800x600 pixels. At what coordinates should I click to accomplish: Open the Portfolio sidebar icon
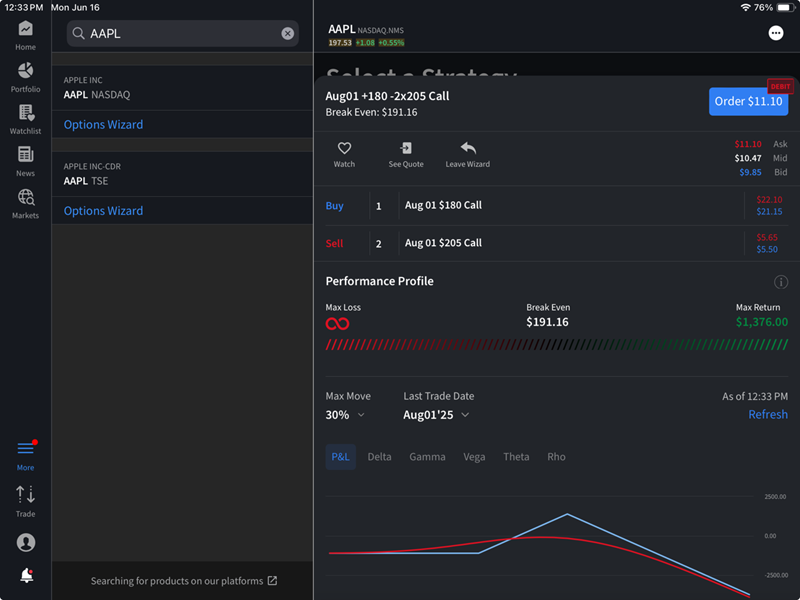[x=25, y=77]
